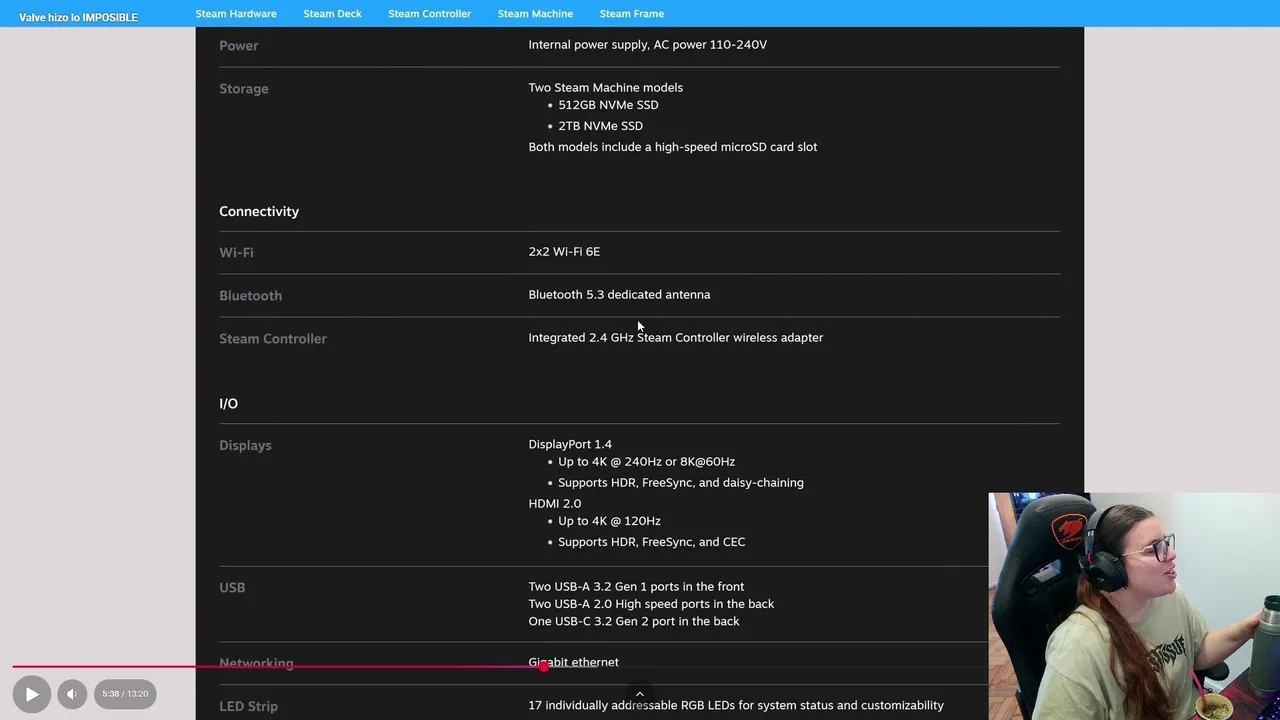Open the Steam Hardware nav tab
Image resolution: width=1280 pixels, height=720 pixels.
[236, 14]
